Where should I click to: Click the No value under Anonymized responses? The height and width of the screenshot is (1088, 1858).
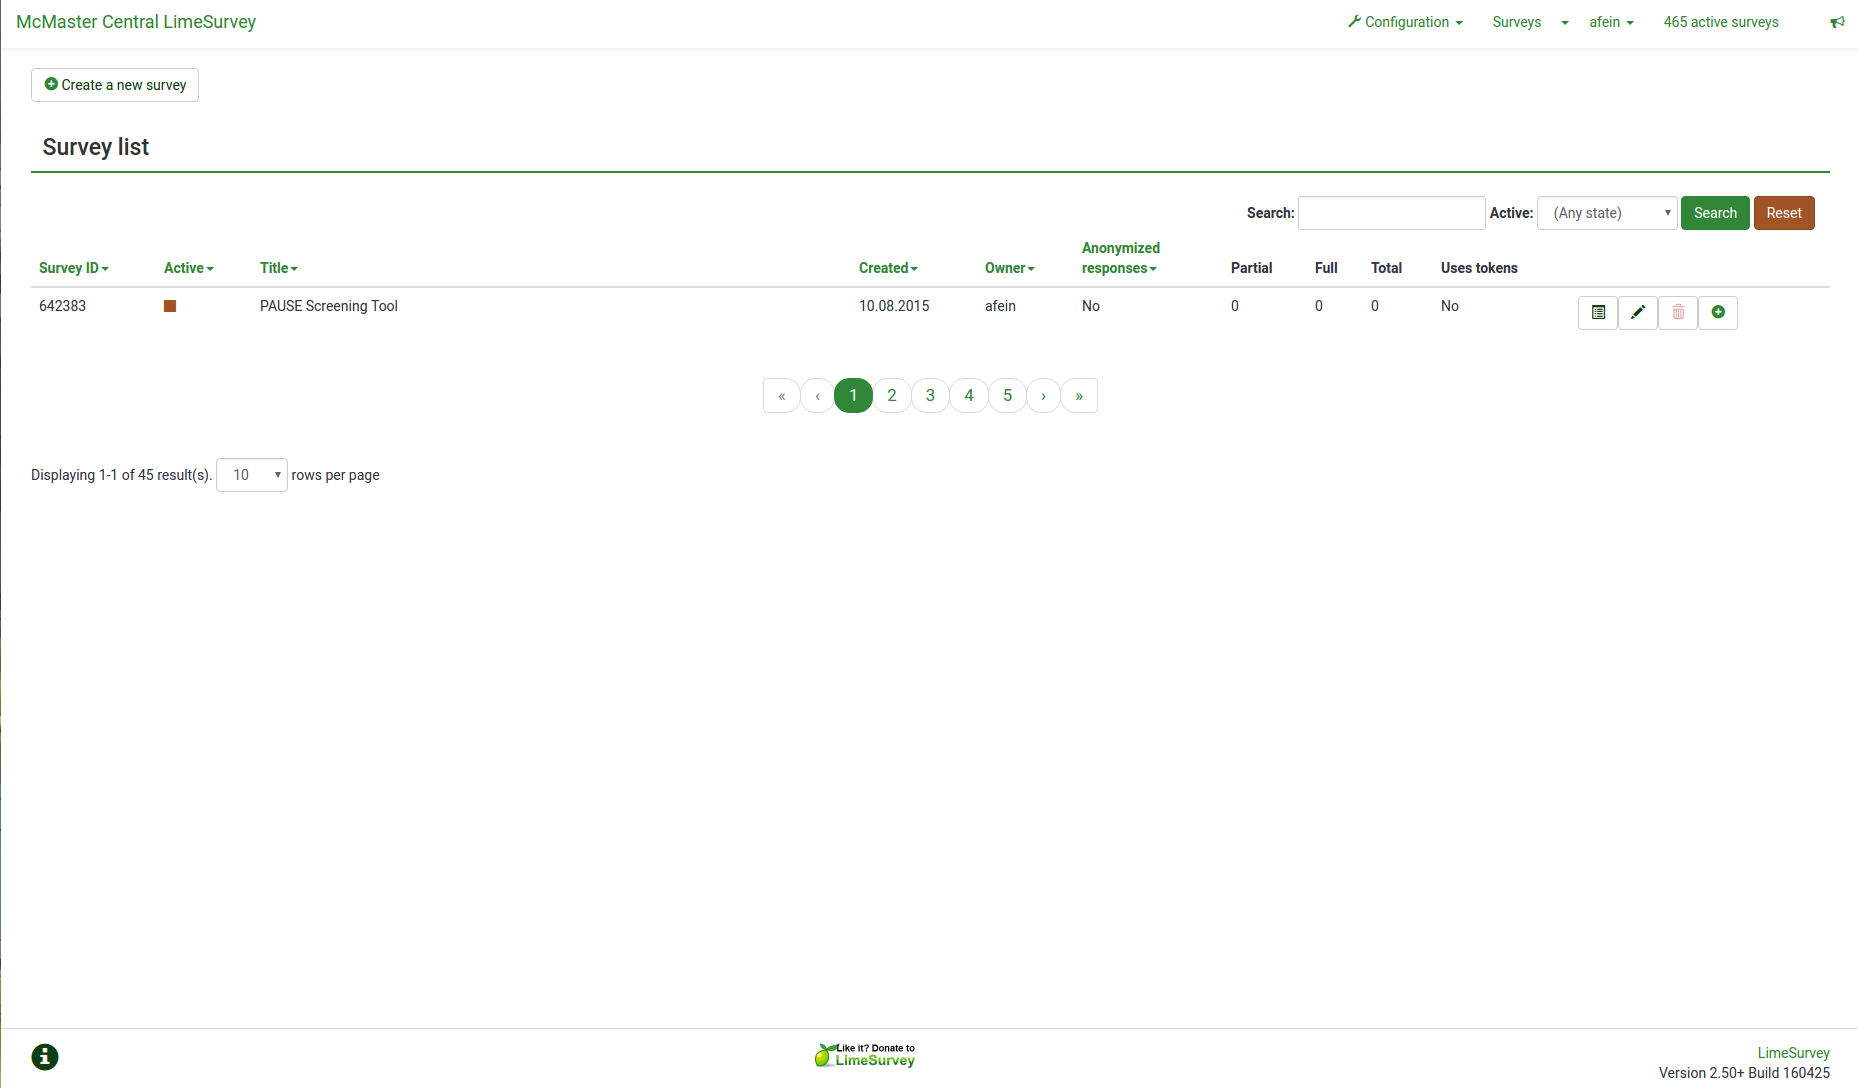click(x=1091, y=306)
